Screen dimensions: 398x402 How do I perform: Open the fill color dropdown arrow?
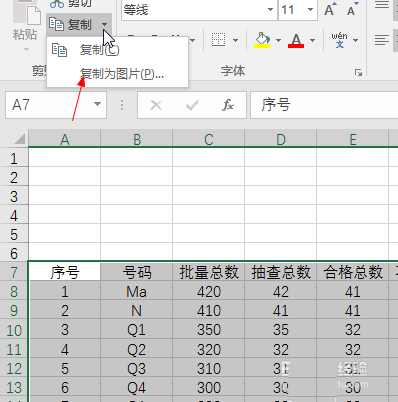pyautogui.click(x=278, y=40)
